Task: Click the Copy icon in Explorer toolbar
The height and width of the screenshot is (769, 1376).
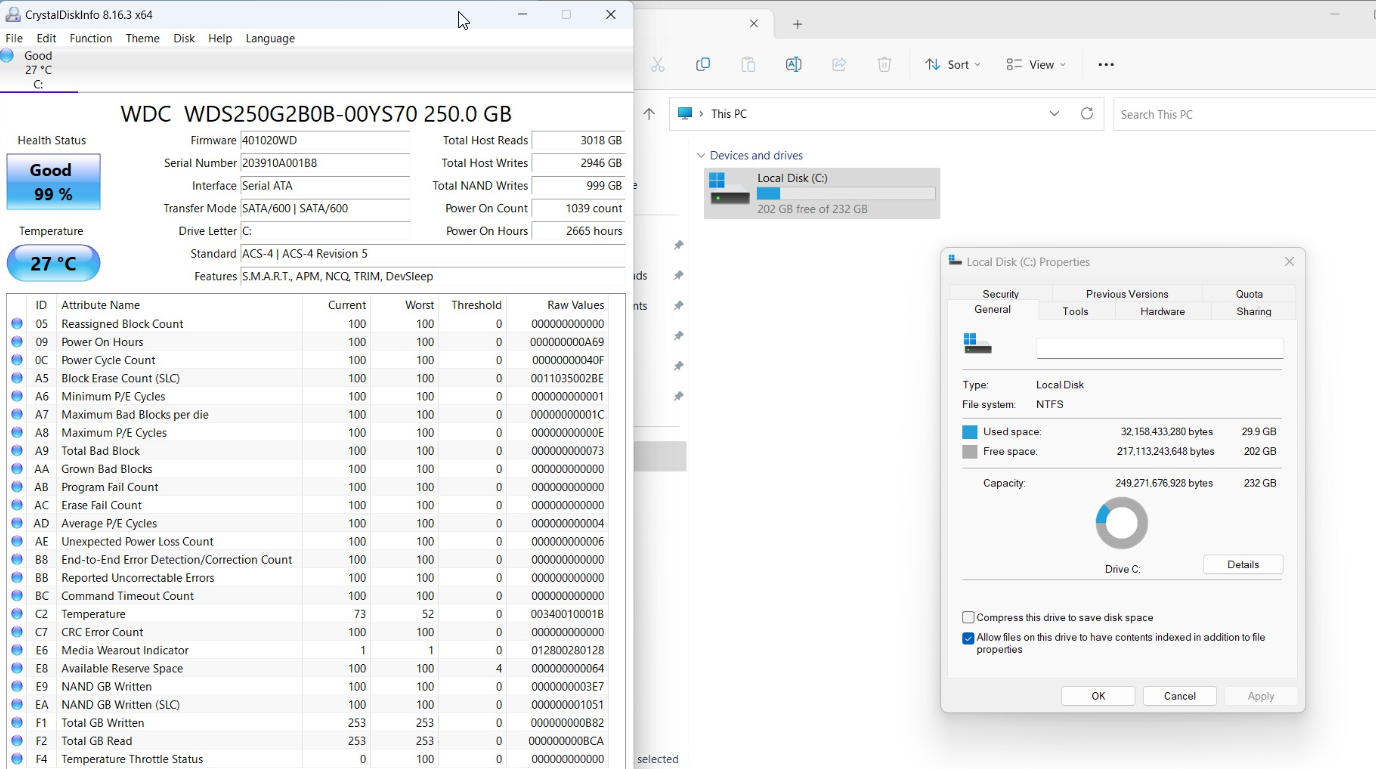Action: point(703,64)
